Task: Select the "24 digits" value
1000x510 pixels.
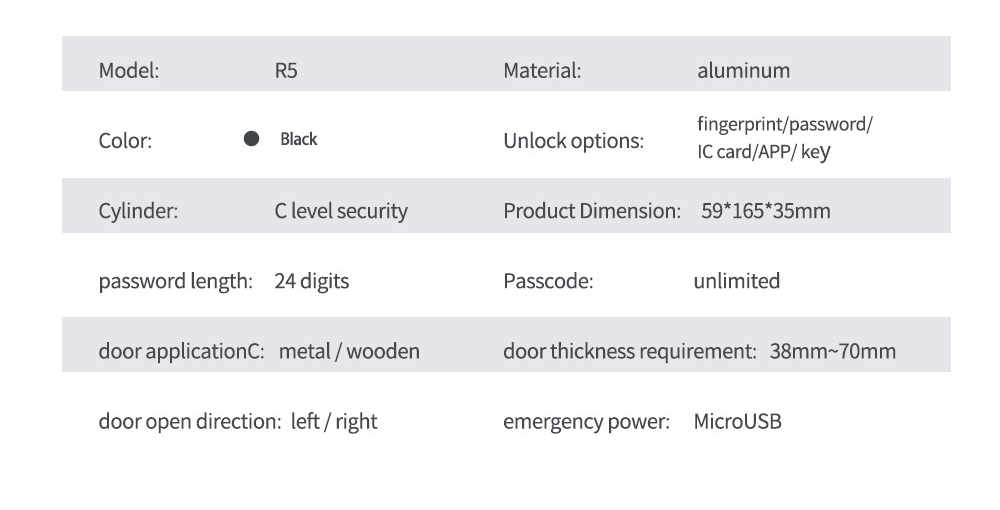Action: click(311, 281)
